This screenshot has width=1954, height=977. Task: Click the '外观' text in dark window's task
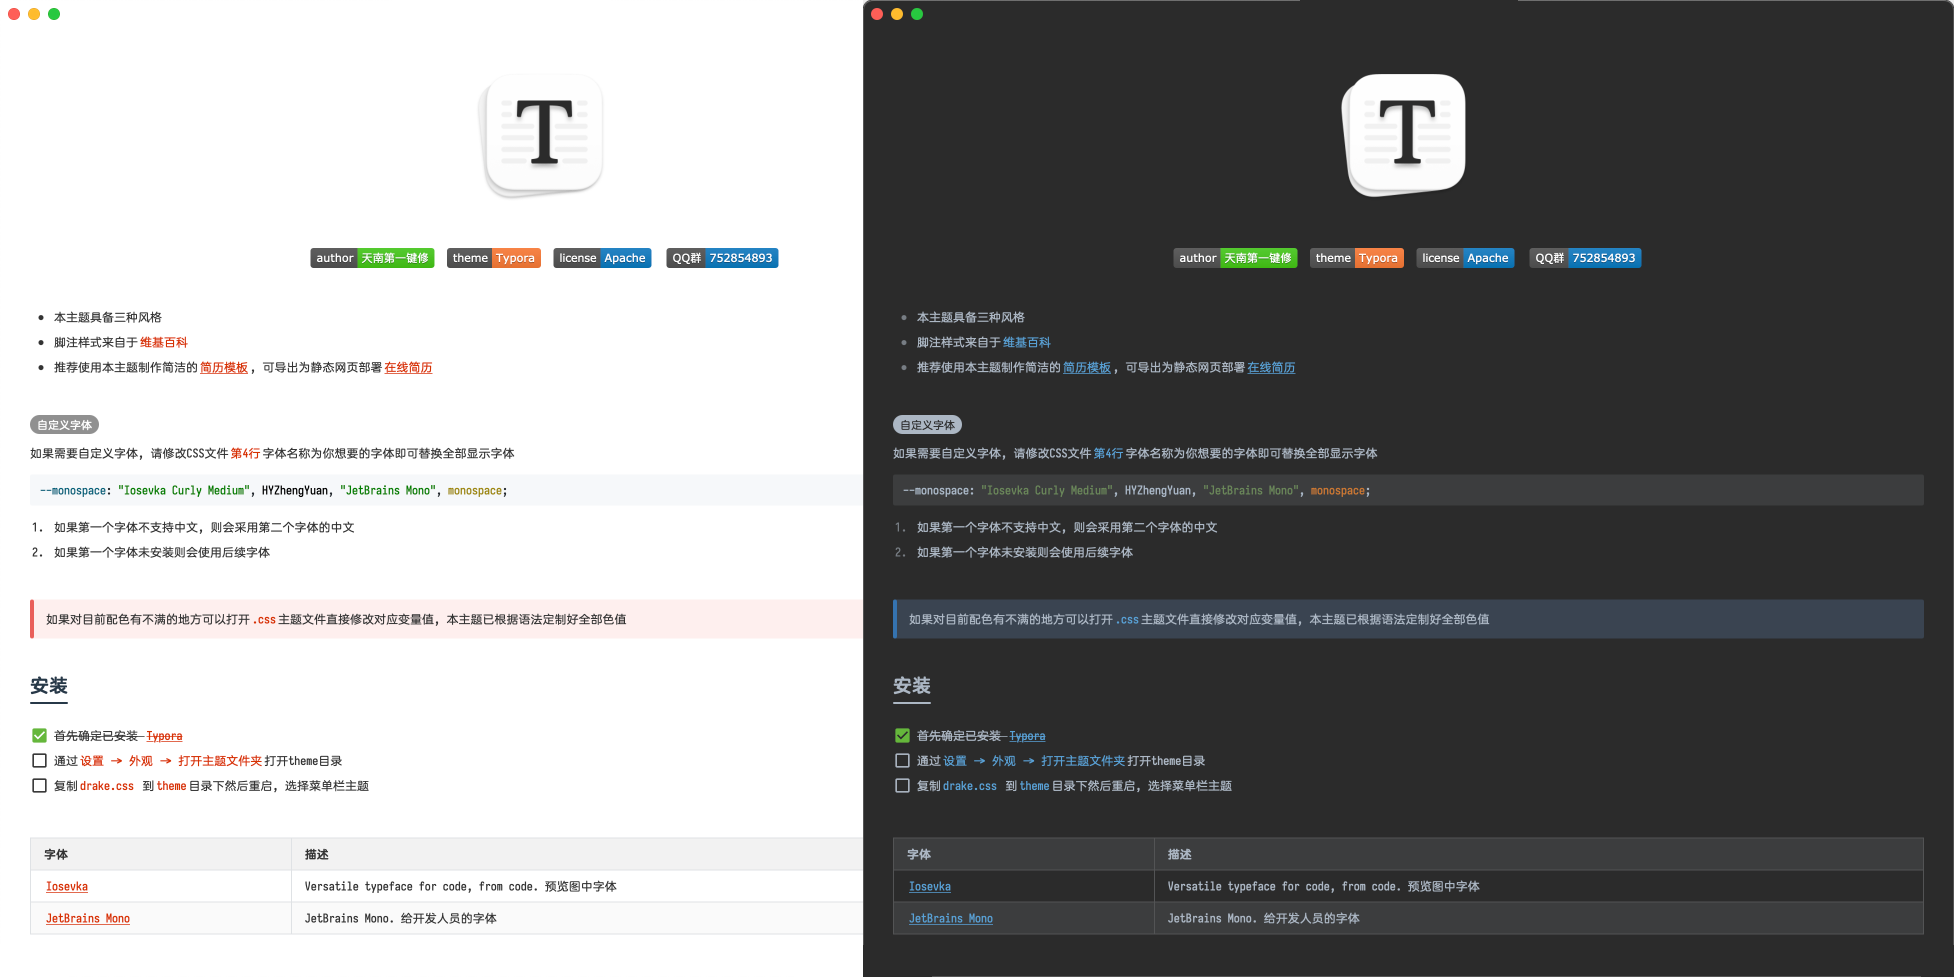(1004, 761)
